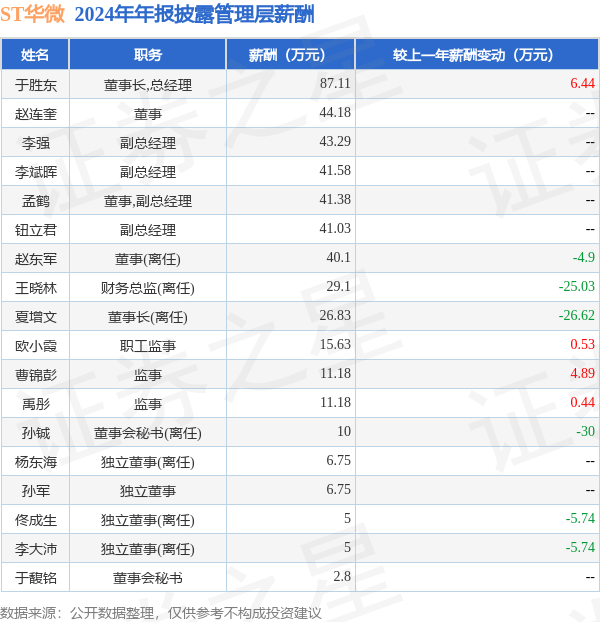Click the salary value 43.29
The width and height of the screenshot is (600, 622).
click(335, 141)
